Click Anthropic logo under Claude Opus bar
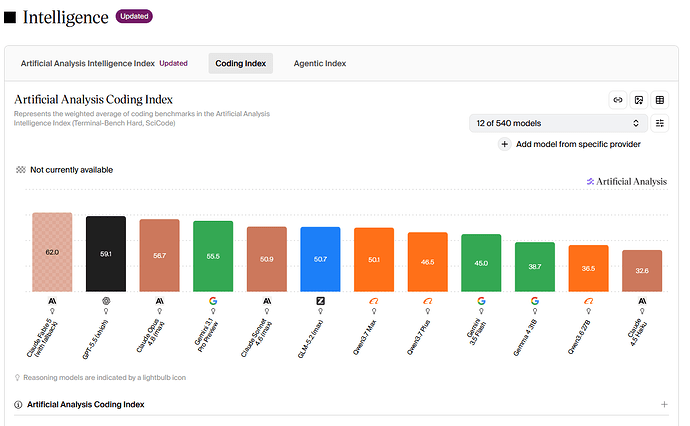690x426 pixels. [x=160, y=301]
